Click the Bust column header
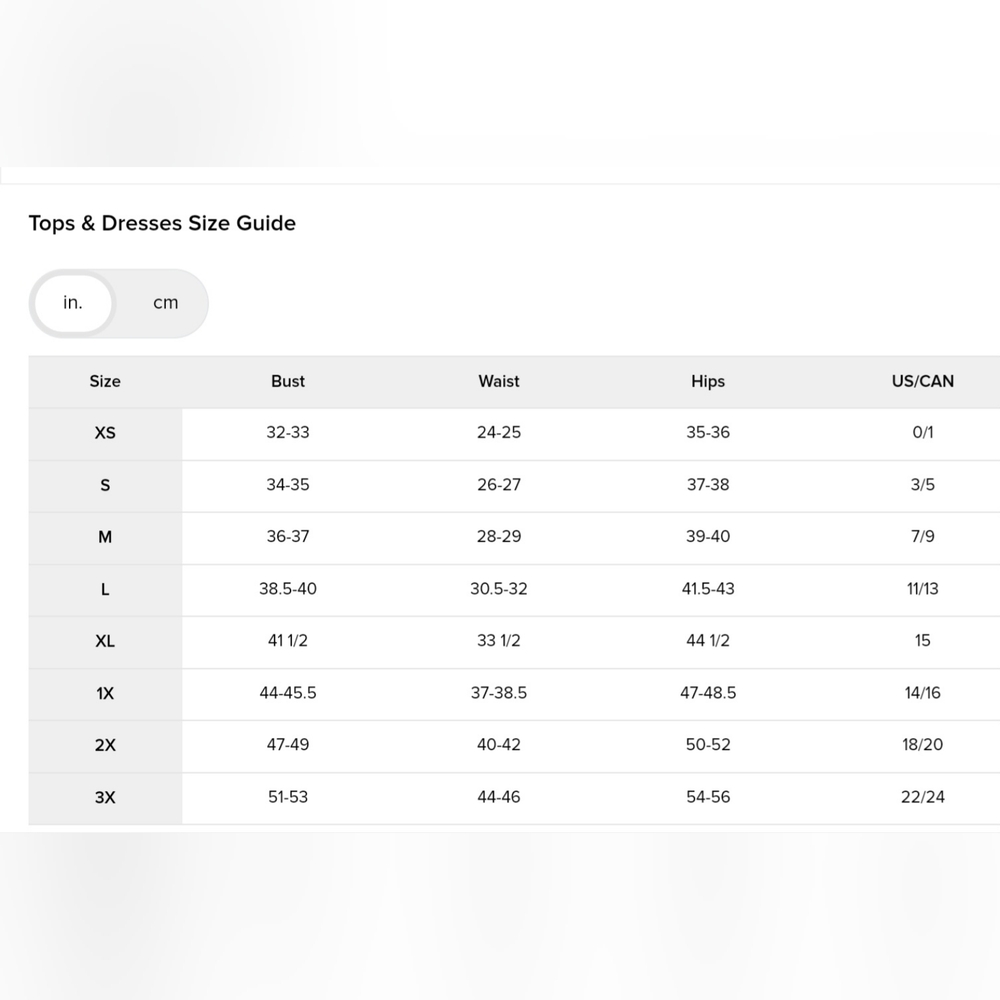 (288, 381)
